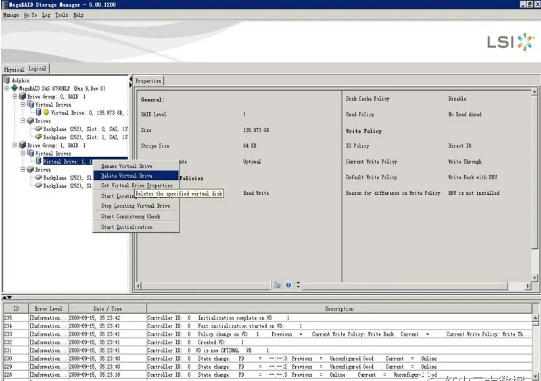Collapse the MegaRAID SAS controller node
Viewport: 541px width, 381px height.
coord(7,88)
